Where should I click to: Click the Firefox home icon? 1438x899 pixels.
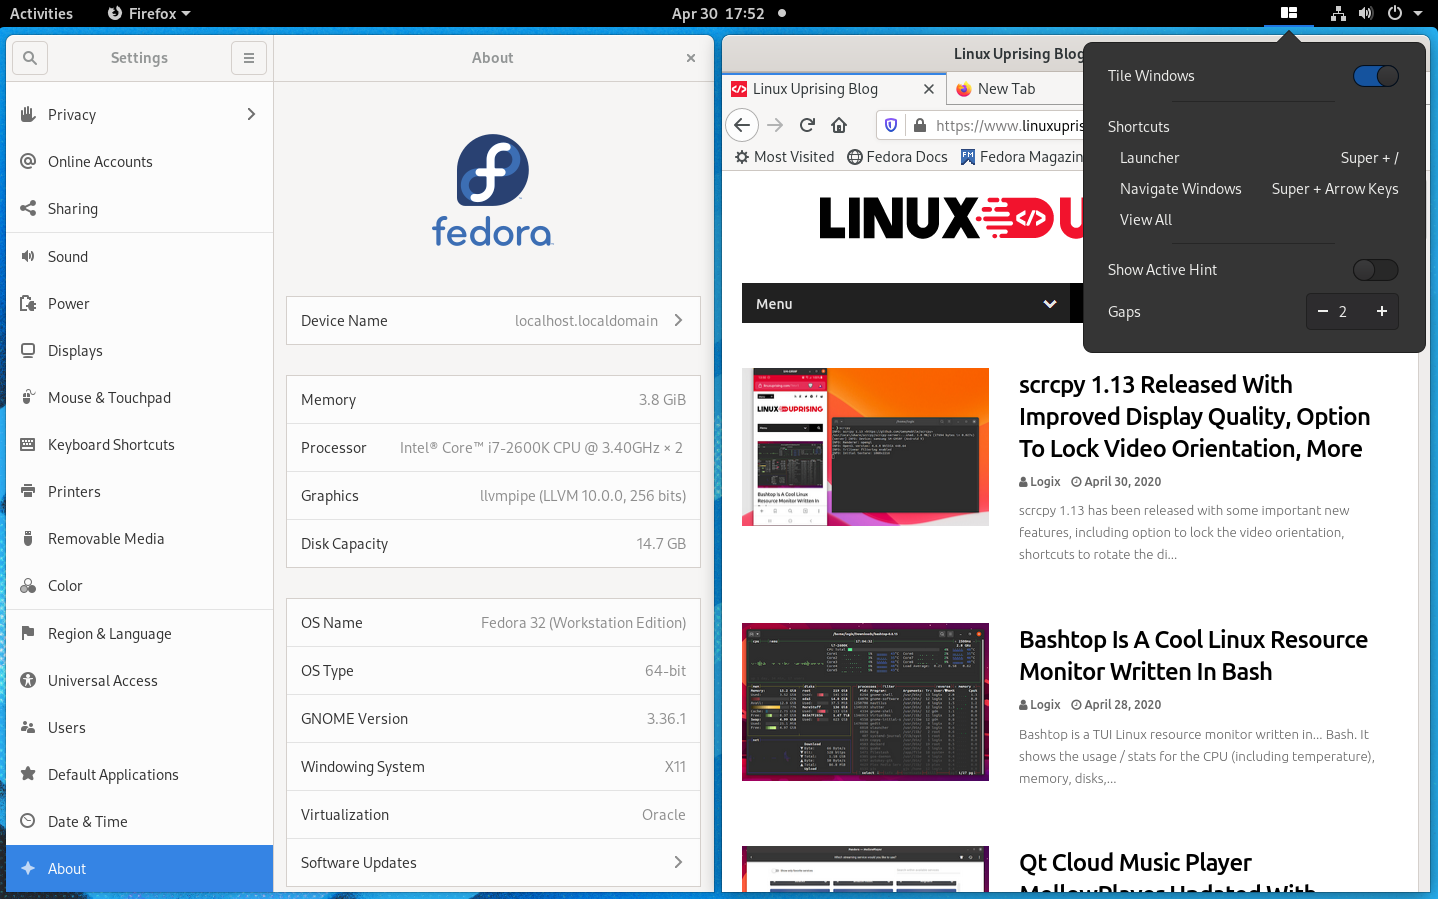pos(838,125)
